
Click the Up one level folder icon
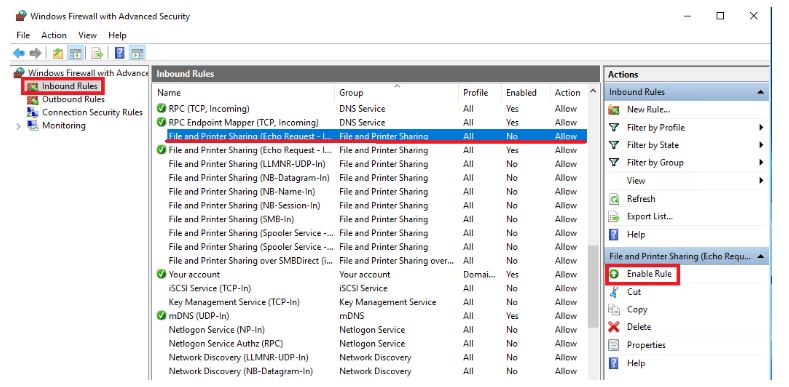coord(58,53)
